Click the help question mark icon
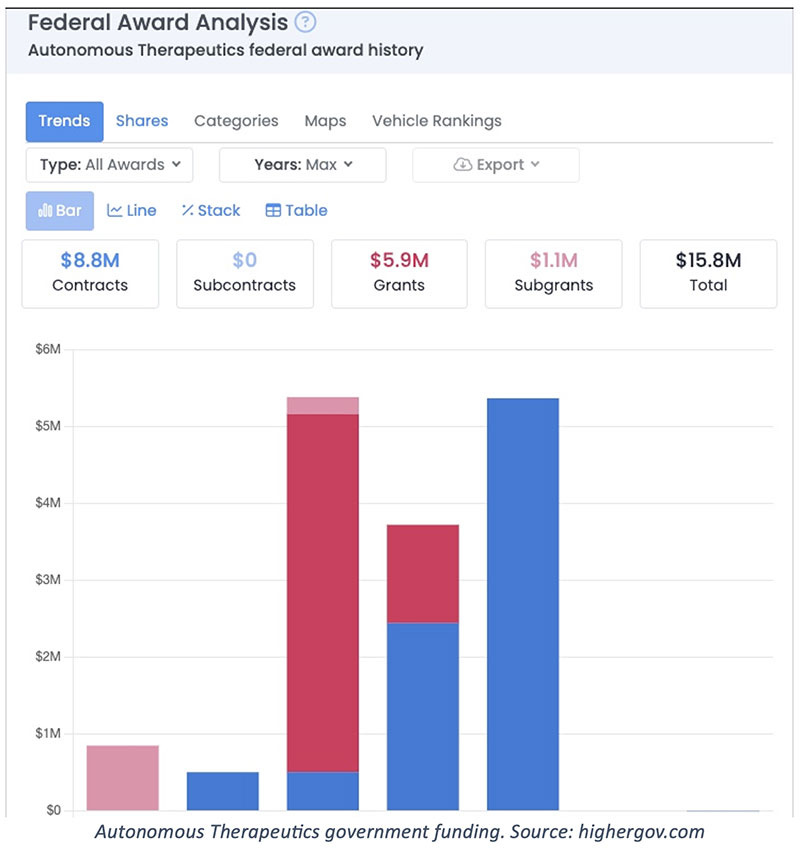The width and height of the screenshot is (800, 848). pyautogui.click(x=305, y=22)
